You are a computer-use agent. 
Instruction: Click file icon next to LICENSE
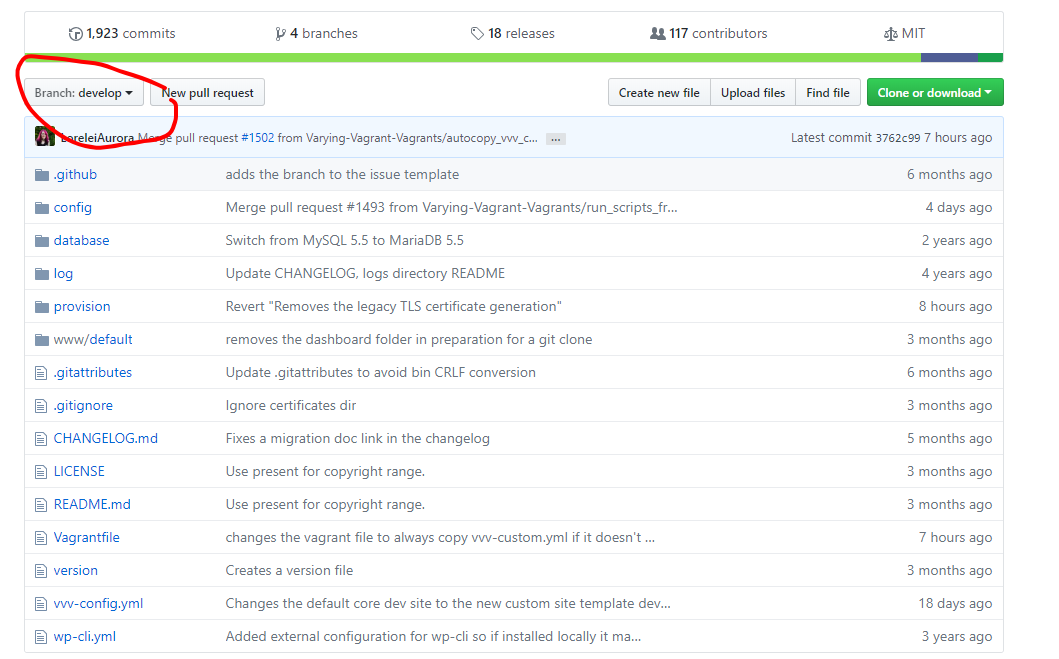(x=41, y=472)
